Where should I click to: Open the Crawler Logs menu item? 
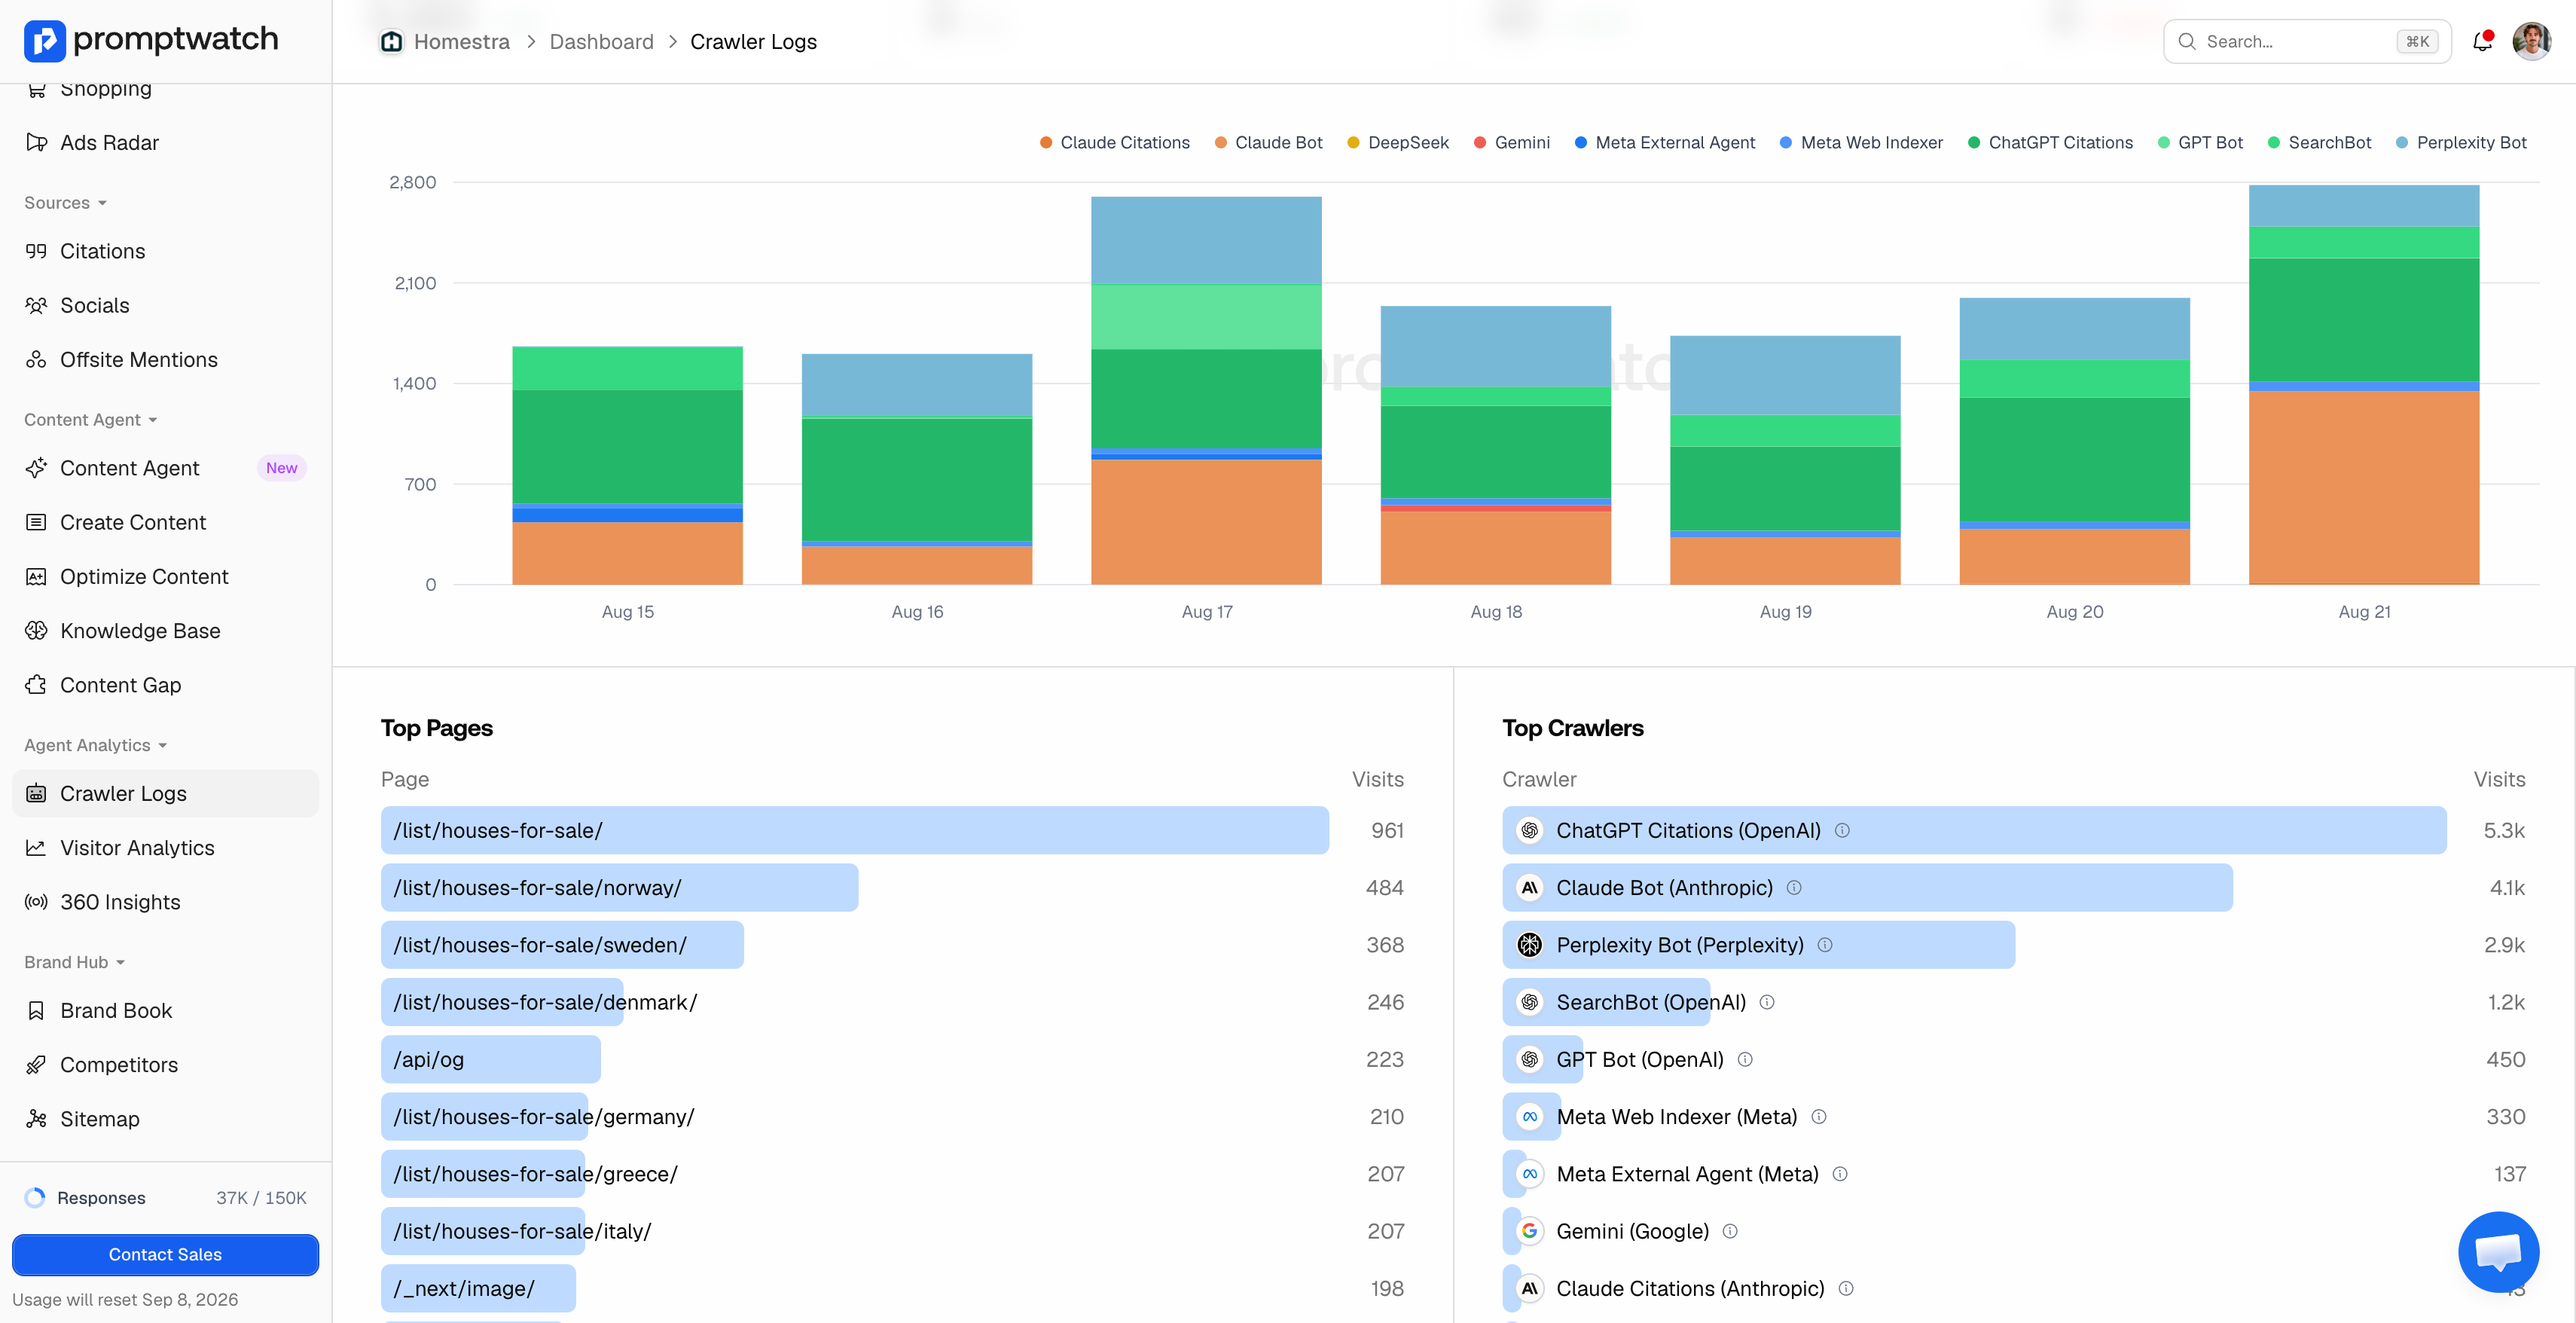pyautogui.click(x=165, y=793)
